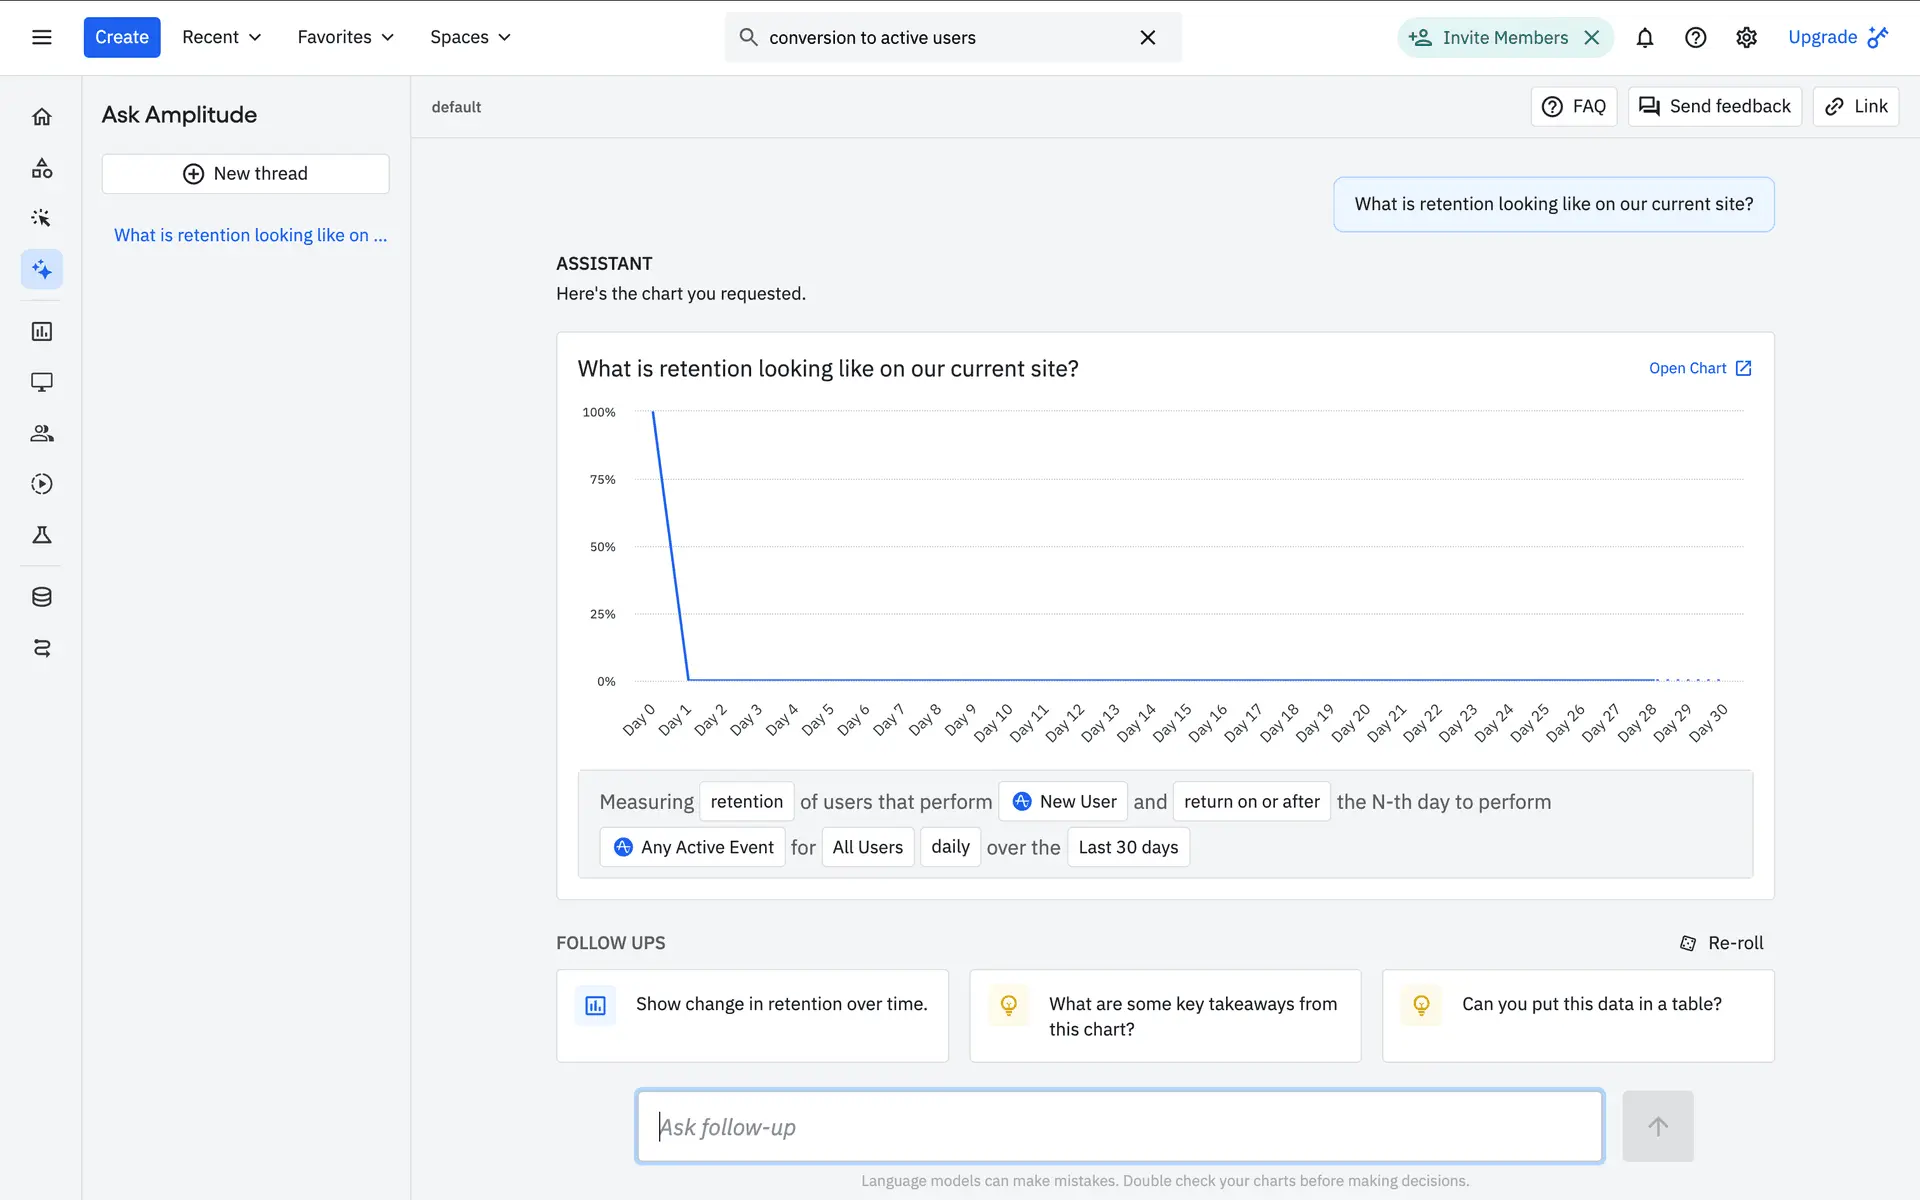The width and height of the screenshot is (1920, 1200).
Task: Open the data database icon
Action: click(41, 597)
